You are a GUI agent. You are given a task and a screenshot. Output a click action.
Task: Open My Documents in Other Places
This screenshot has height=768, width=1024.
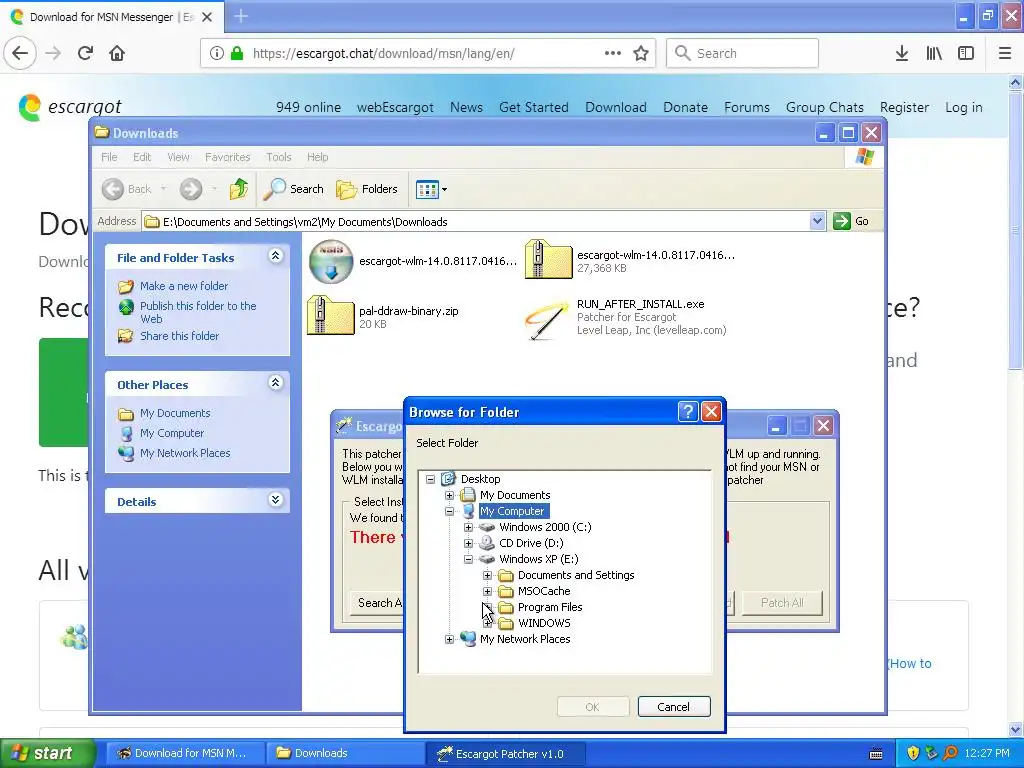click(x=175, y=413)
